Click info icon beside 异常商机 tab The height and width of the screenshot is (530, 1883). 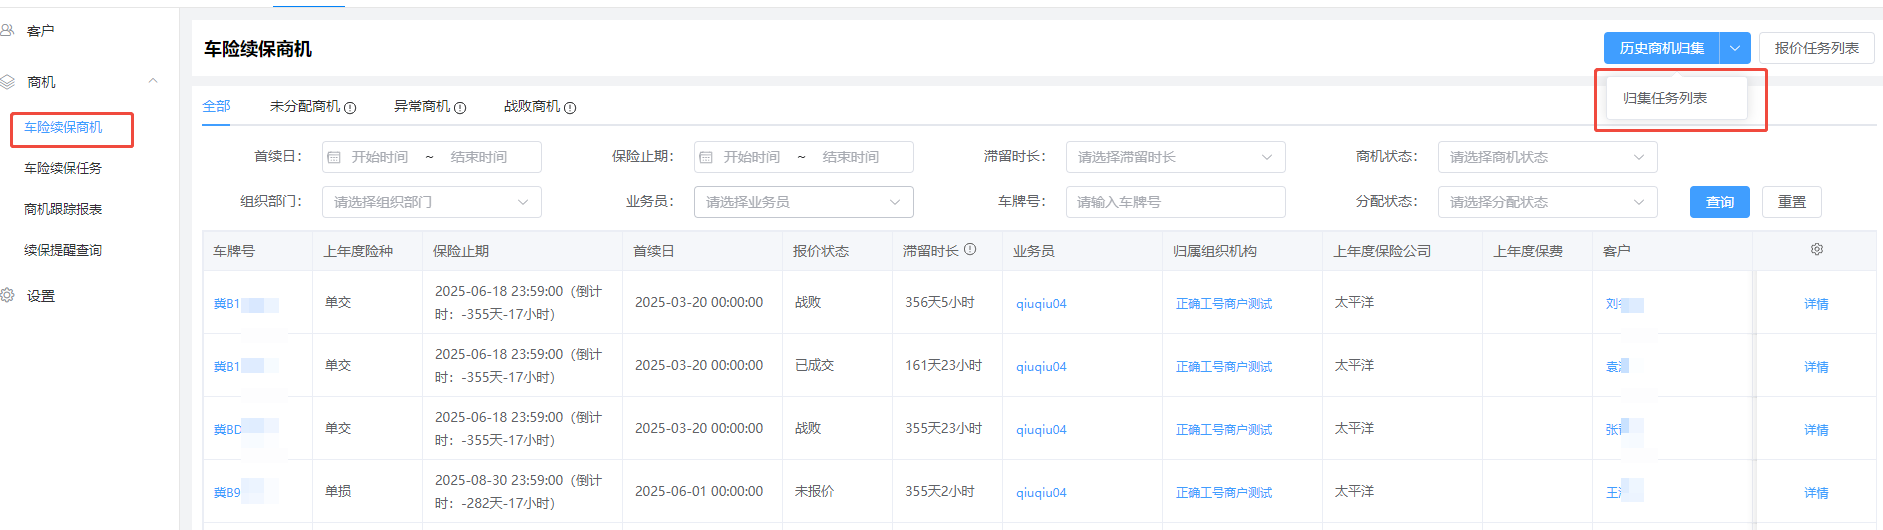(460, 108)
